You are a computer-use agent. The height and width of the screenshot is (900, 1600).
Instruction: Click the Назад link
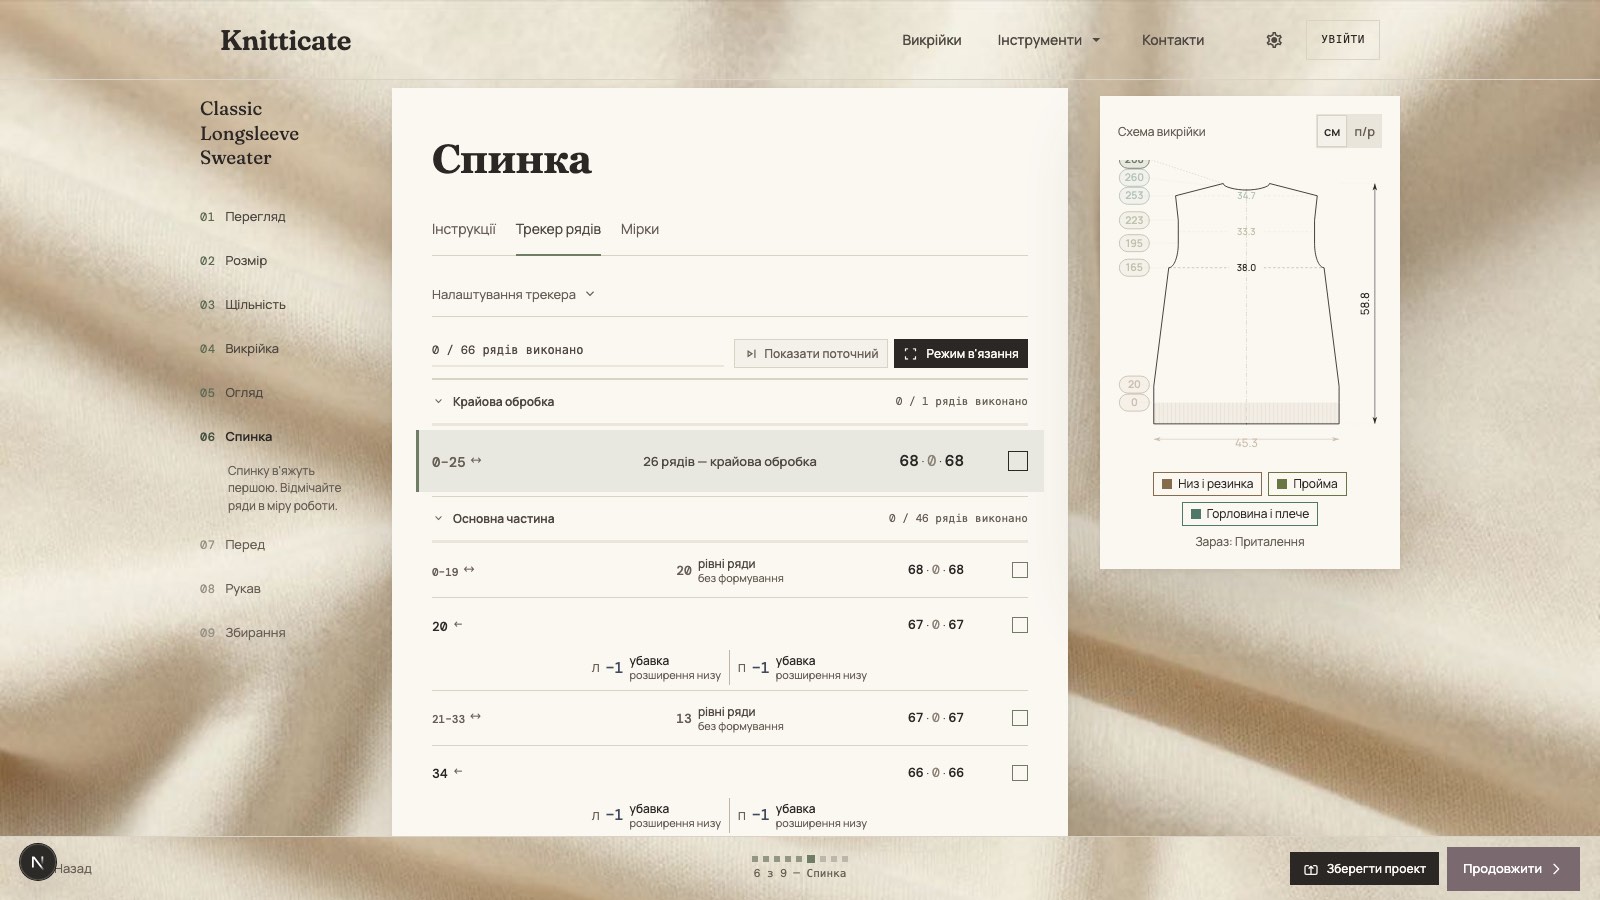click(x=73, y=869)
